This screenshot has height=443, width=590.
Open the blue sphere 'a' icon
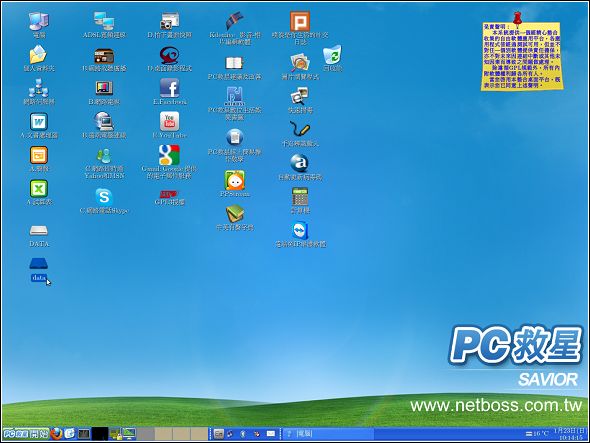pyautogui.click(x=300, y=163)
